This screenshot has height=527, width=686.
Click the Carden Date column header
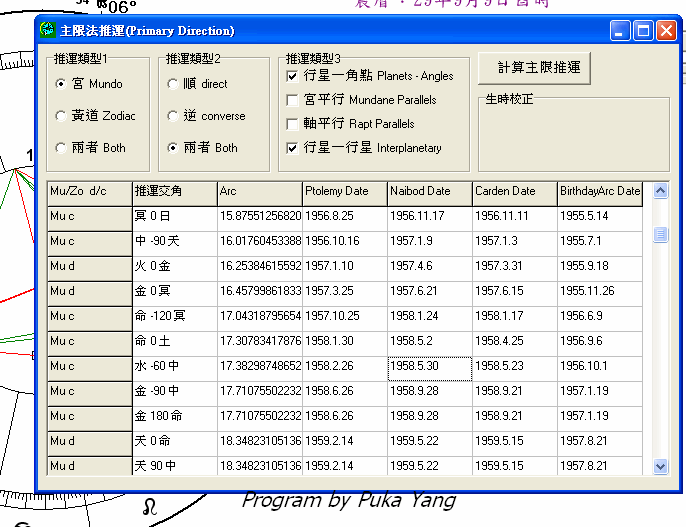[x=515, y=194]
